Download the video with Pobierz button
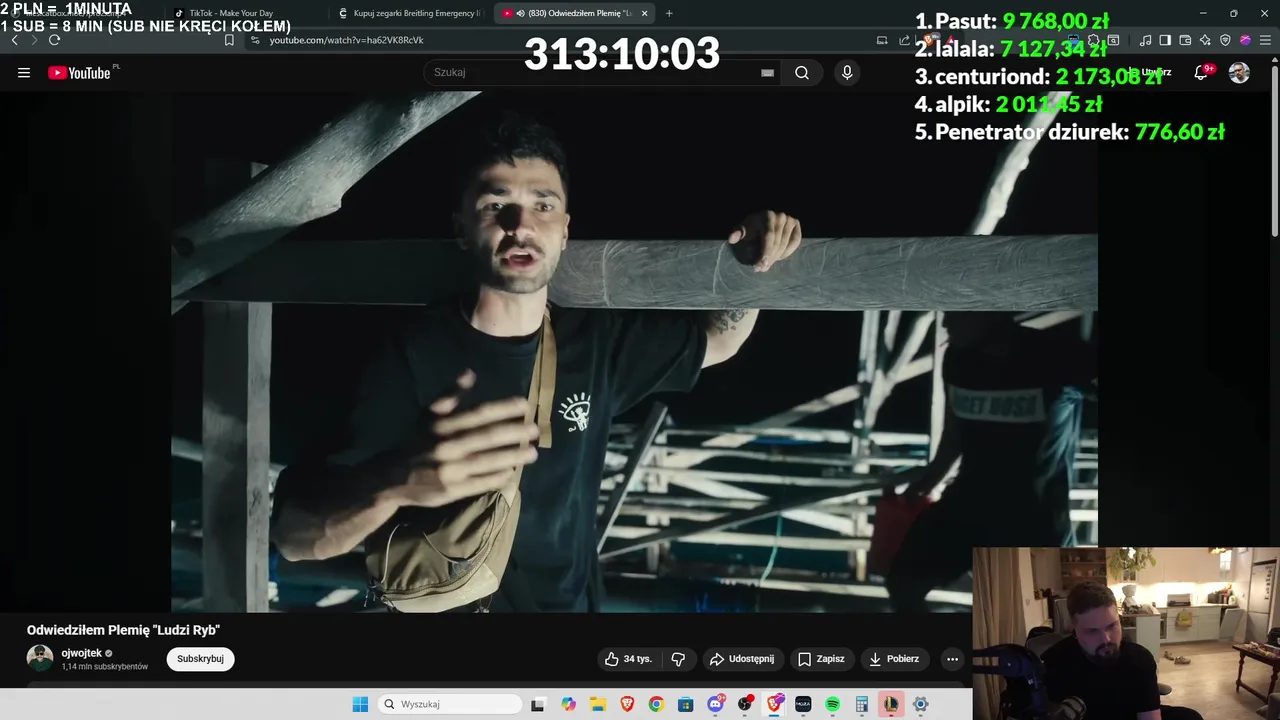The image size is (1280, 720). click(895, 659)
